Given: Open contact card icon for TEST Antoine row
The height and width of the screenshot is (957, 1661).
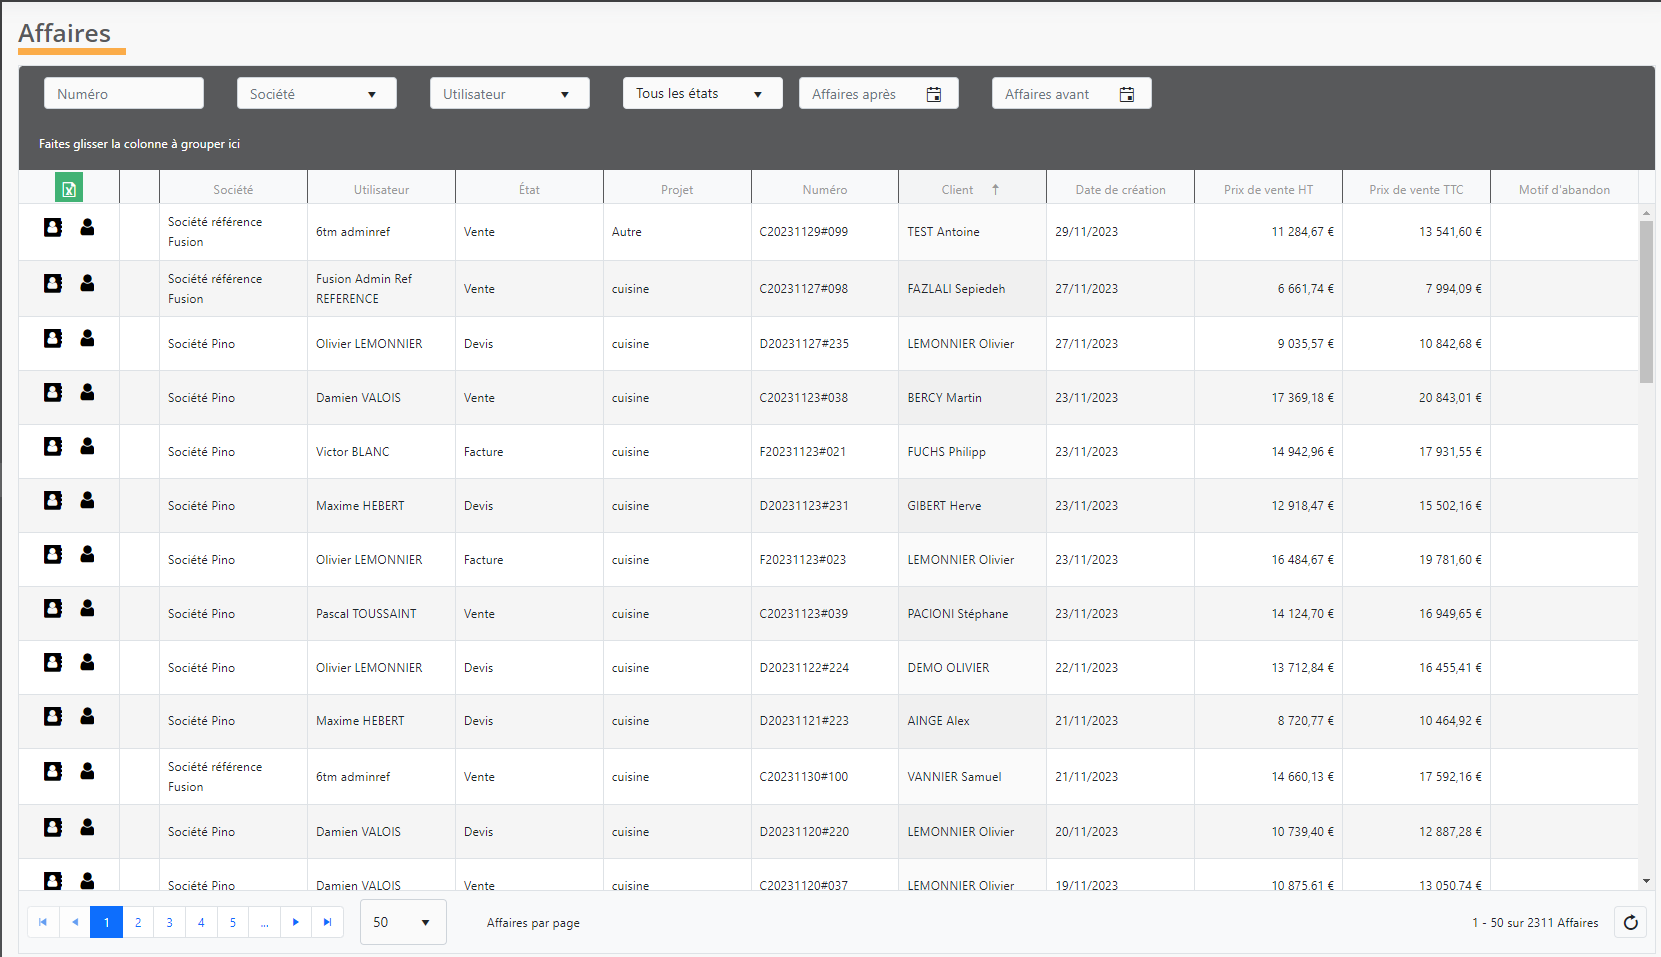Looking at the screenshot, I should point(53,228).
